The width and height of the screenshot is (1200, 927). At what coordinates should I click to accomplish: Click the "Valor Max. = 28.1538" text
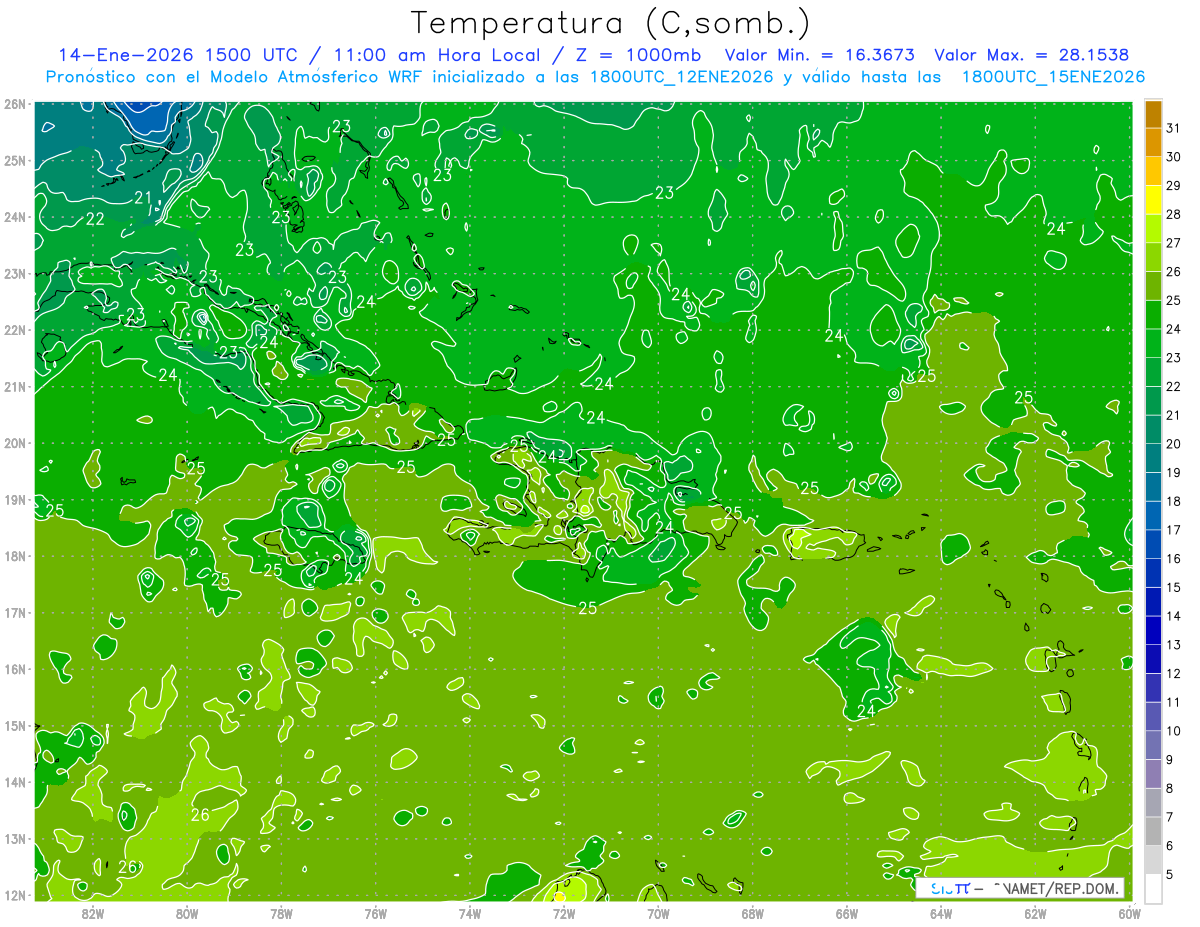(x=1031, y=55)
